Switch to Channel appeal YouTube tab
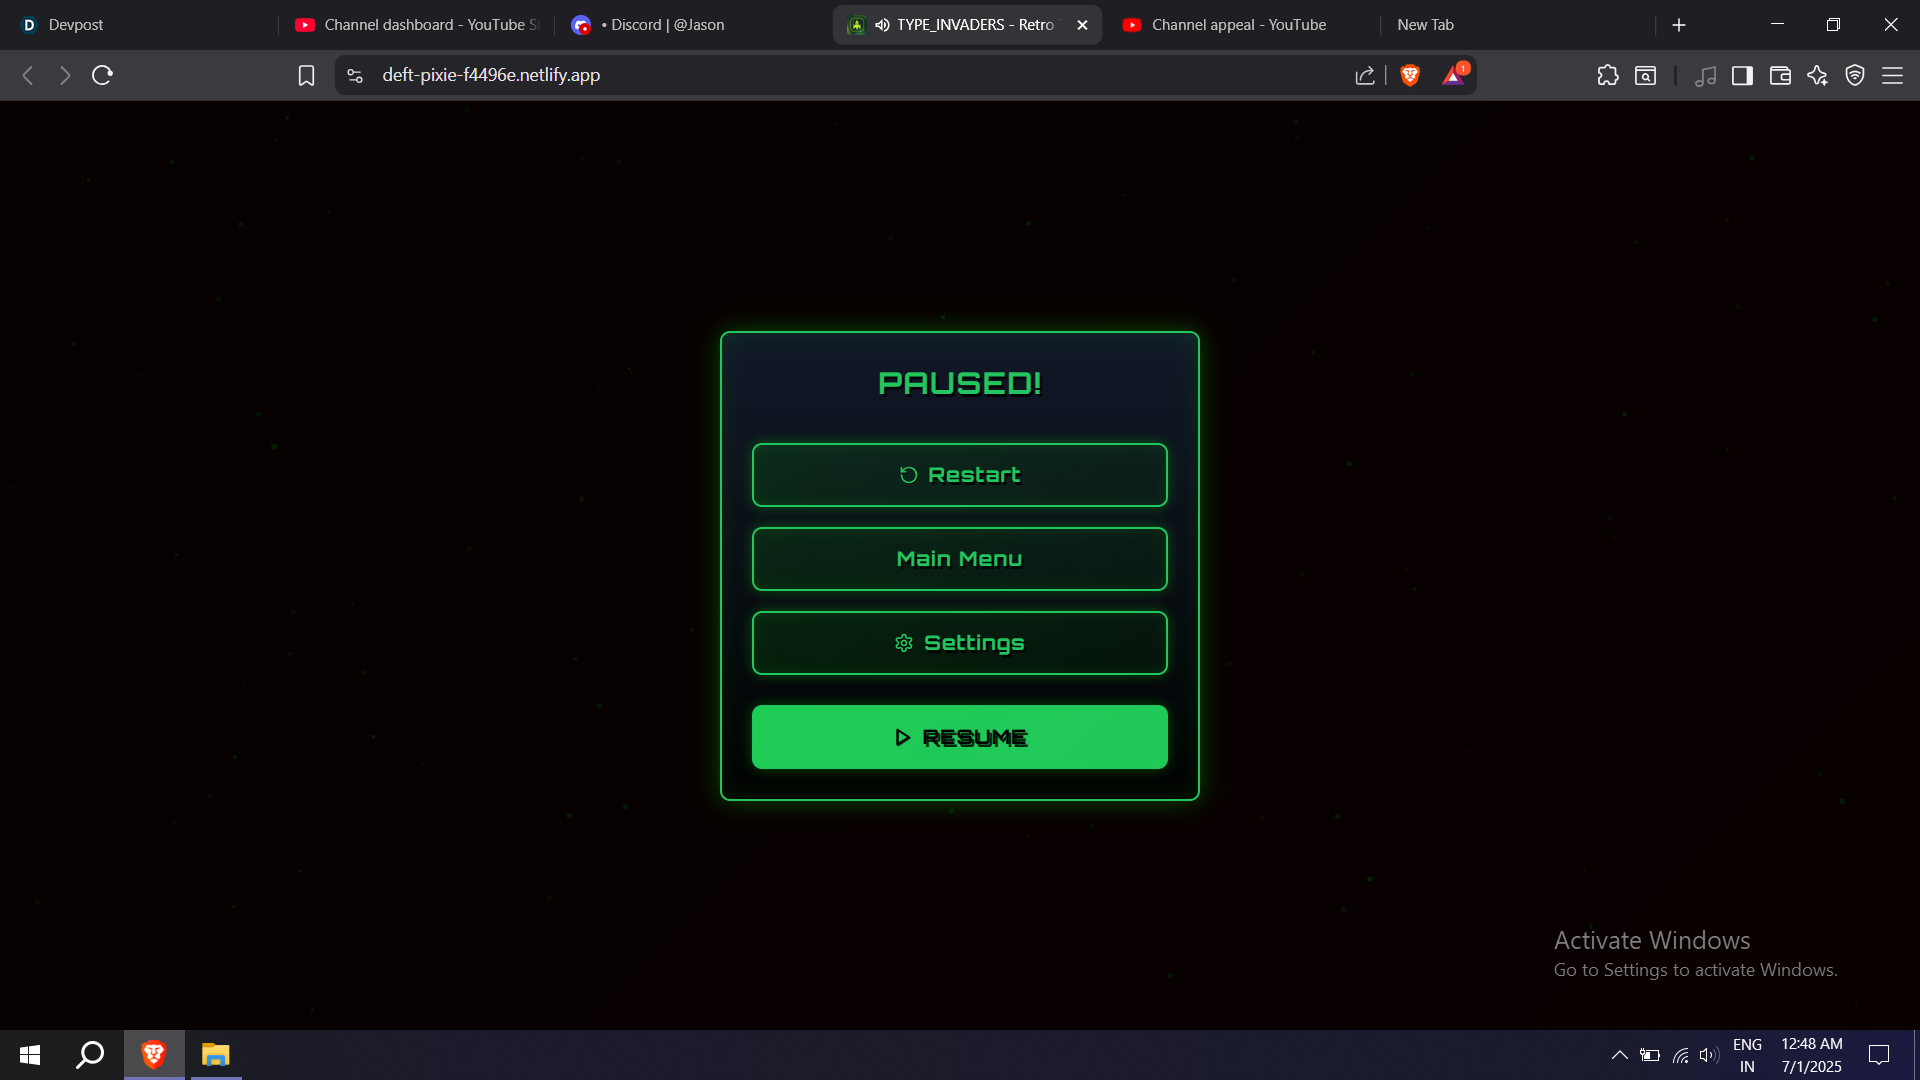The height and width of the screenshot is (1080, 1920). pyautogui.click(x=1238, y=25)
